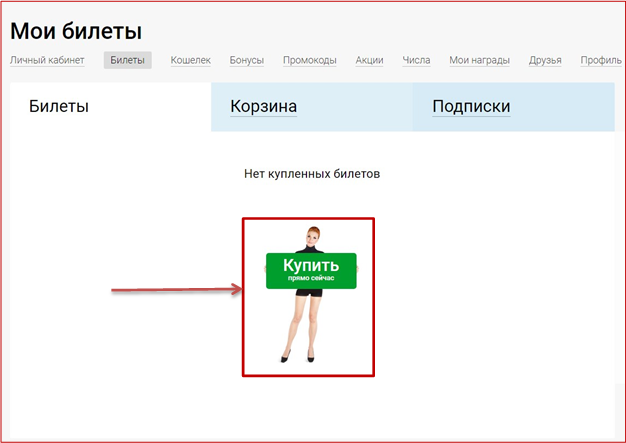The height and width of the screenshot is (443, 626).
Task: Go to the Кошелек section
Action: coord(190,60)
